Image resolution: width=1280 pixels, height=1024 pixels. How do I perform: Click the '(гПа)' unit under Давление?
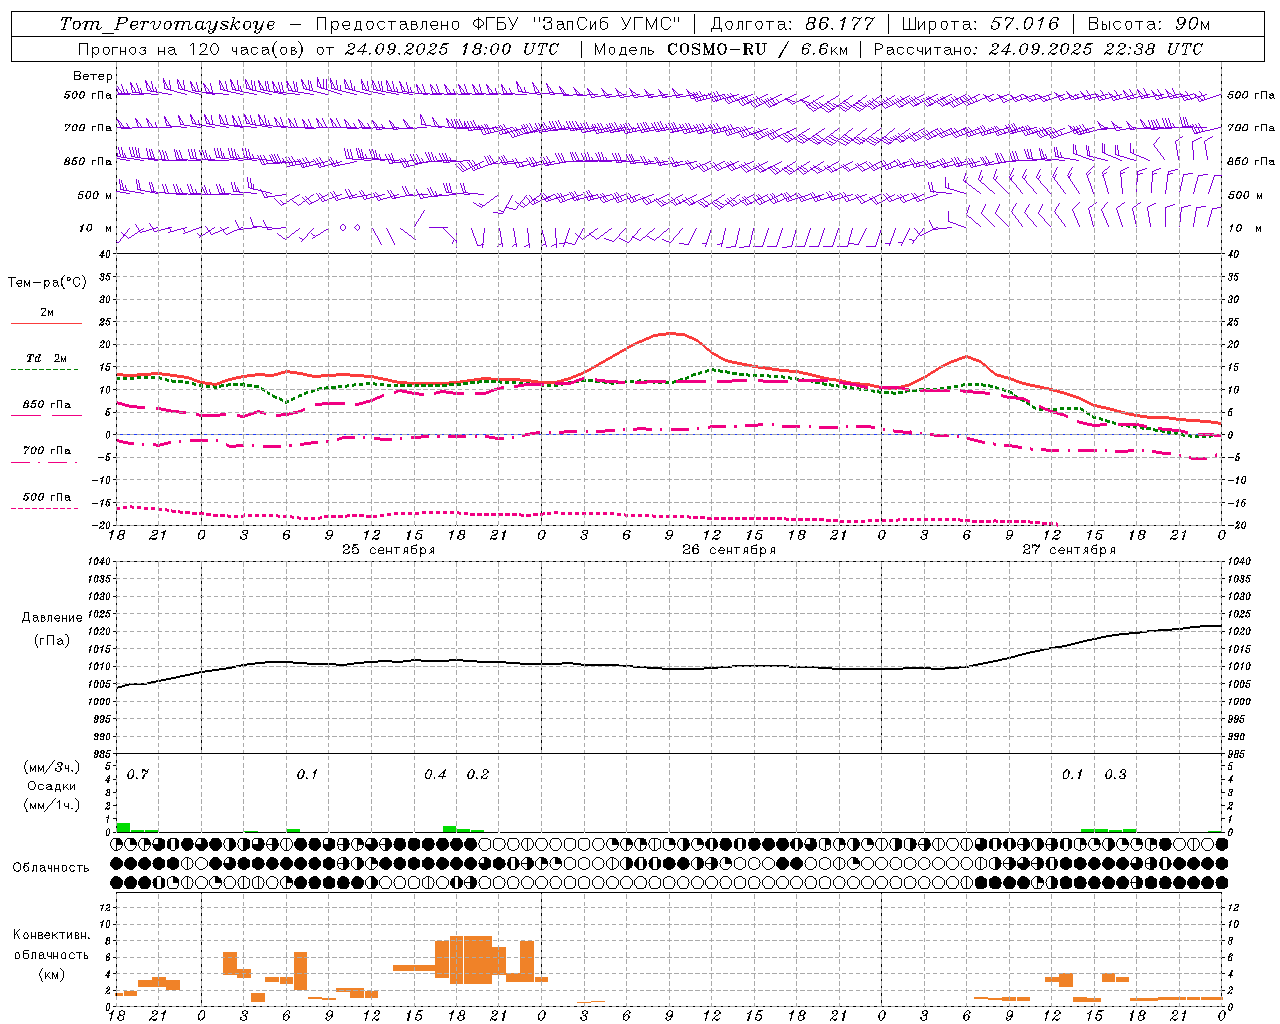click(52, 640)
